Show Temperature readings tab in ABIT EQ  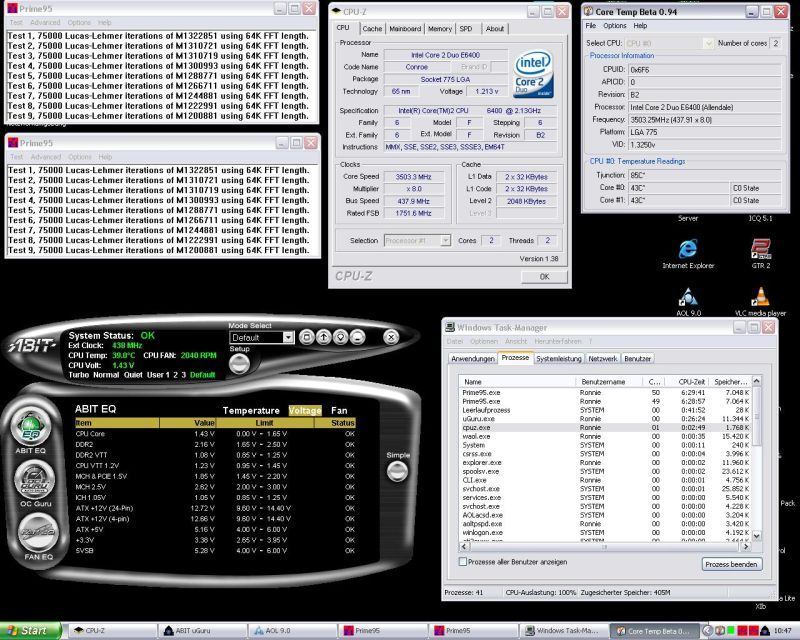pos(251,410)
